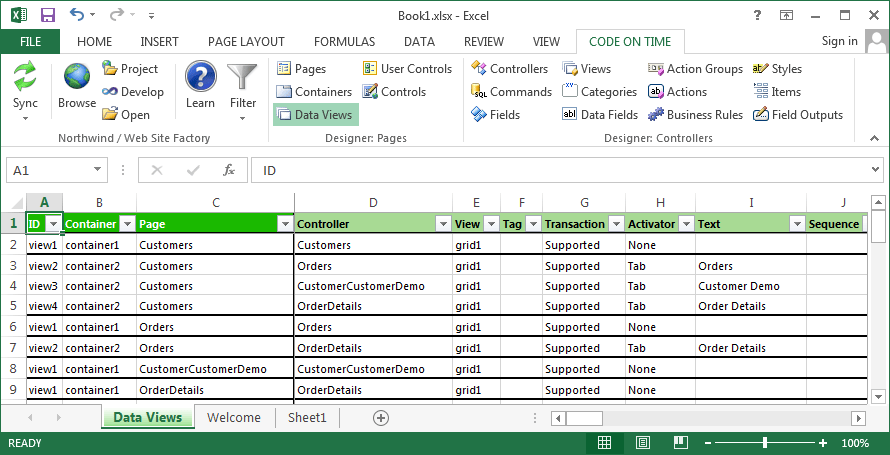Open the FILE tab
The width and height of the screenshot is (890, 455).
pyautogui.click(x=30, y=41)
